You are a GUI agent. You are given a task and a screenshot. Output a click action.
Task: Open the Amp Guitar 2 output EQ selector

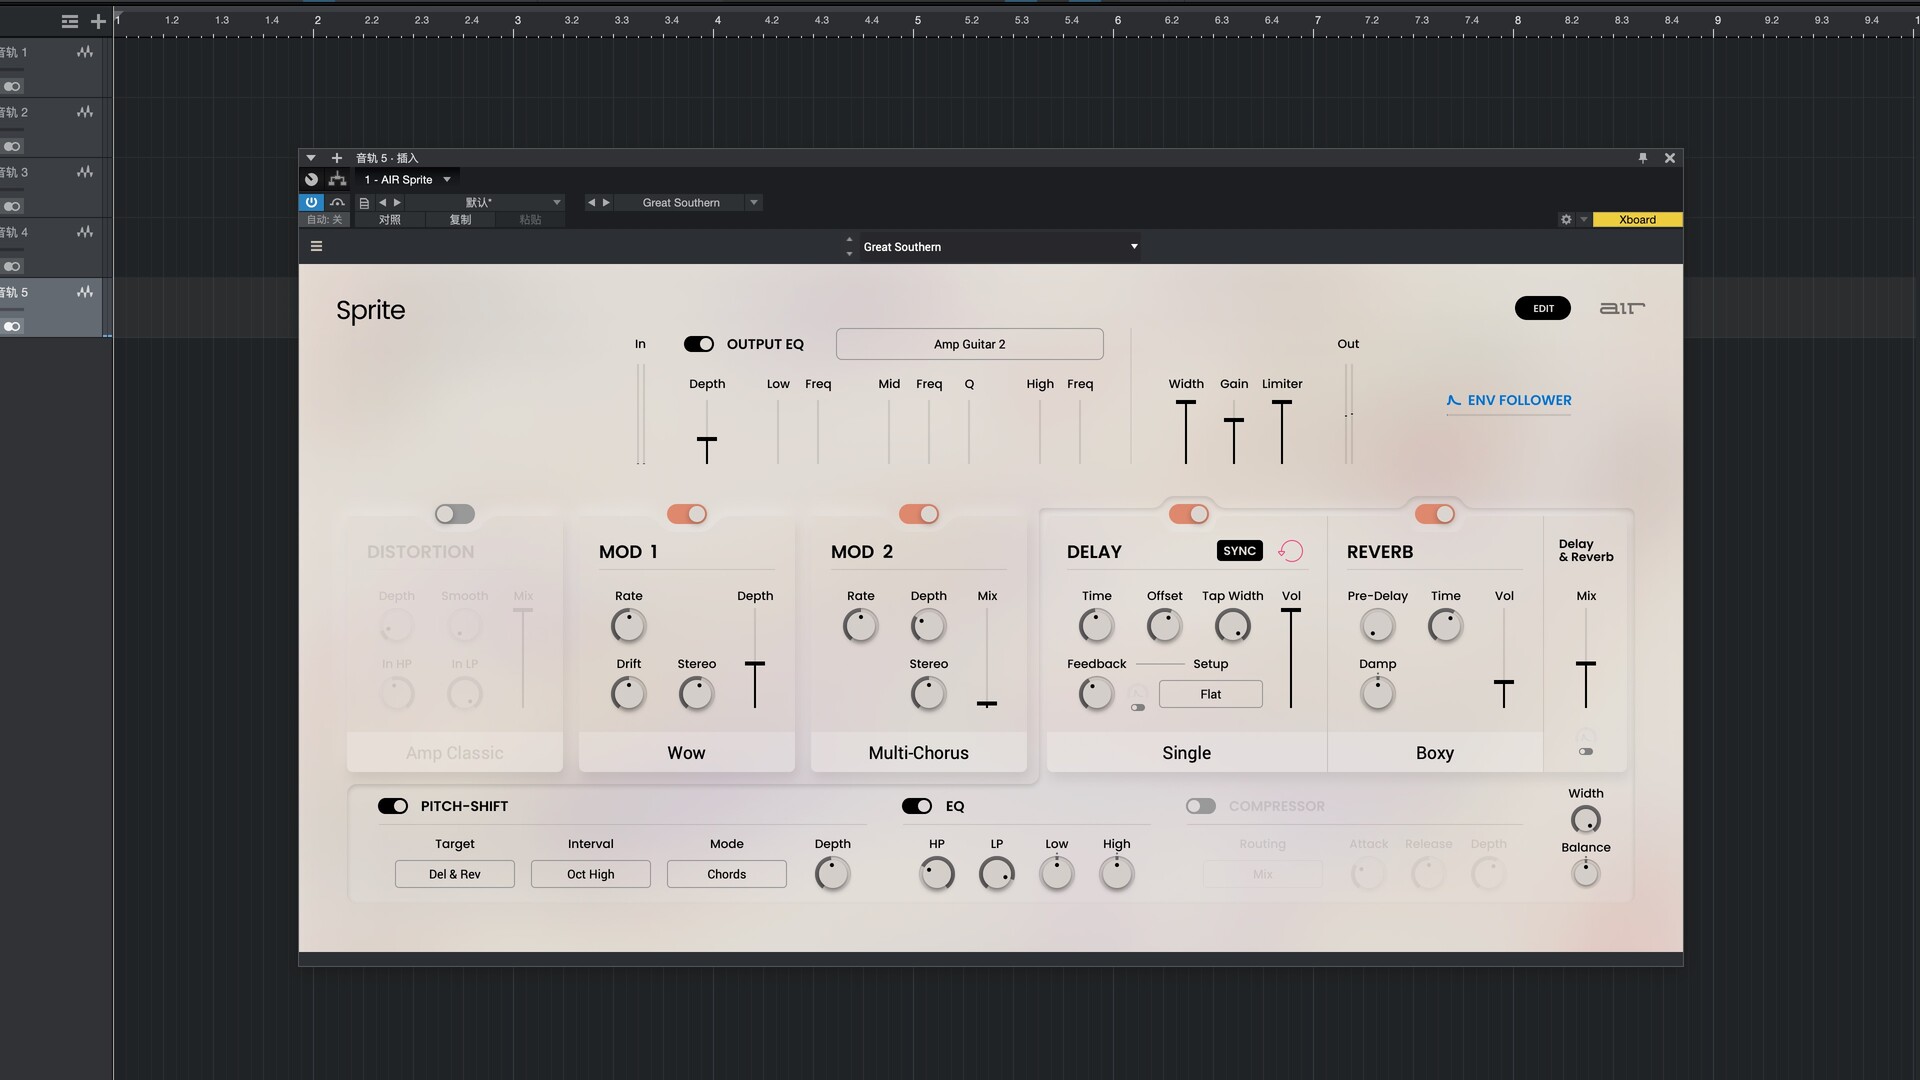coord(969,344)
